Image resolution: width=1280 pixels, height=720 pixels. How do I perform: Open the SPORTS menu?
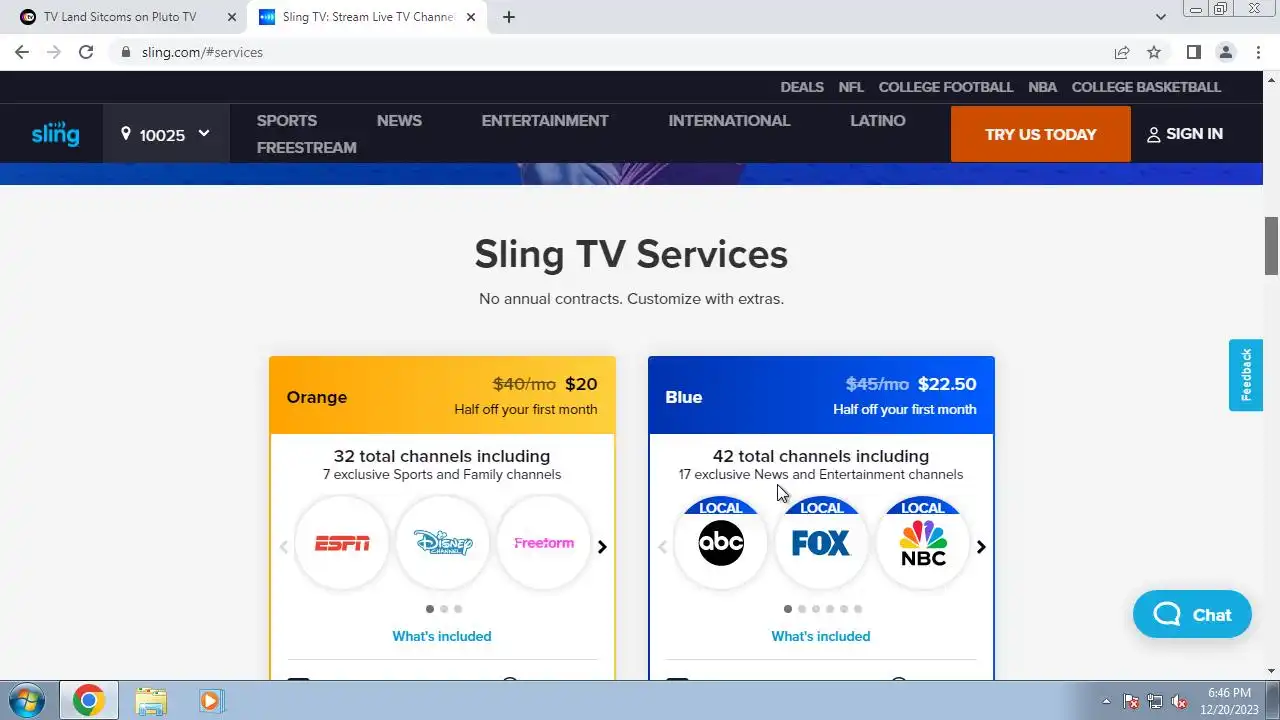tap(287, 120)
